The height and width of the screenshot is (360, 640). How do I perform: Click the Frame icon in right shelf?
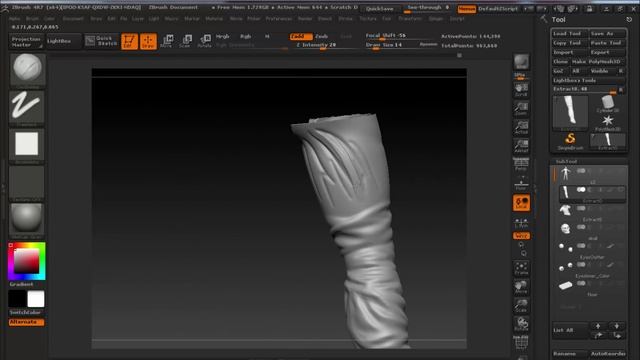click(521, 269)
